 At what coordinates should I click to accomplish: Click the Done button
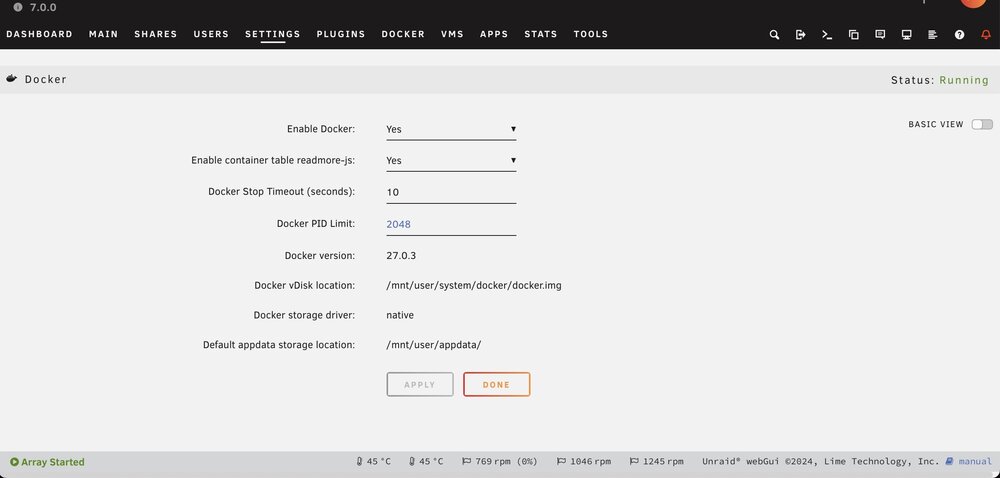click(x=496, y=384)
